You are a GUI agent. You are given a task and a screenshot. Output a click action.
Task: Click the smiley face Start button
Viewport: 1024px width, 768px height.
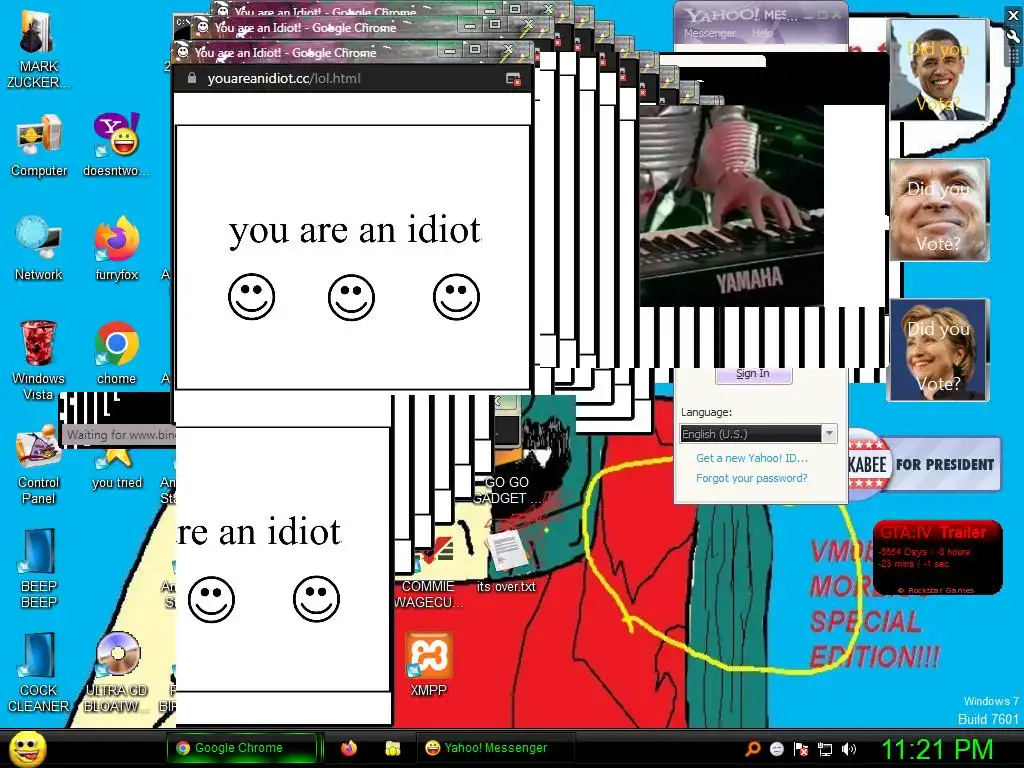27,748
